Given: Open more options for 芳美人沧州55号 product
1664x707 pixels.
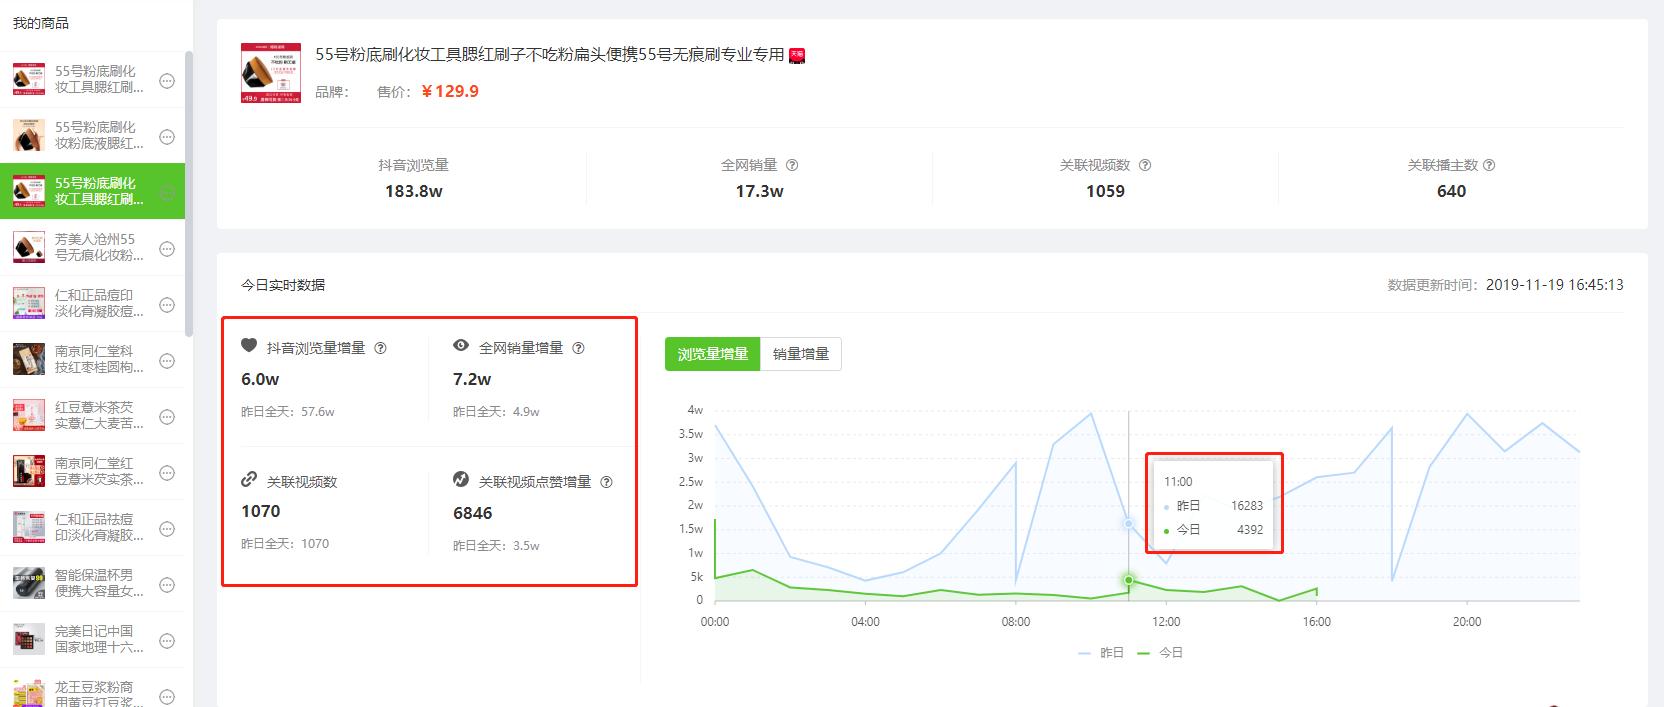Looking at the screenshot, I should (x=167, y=248).
